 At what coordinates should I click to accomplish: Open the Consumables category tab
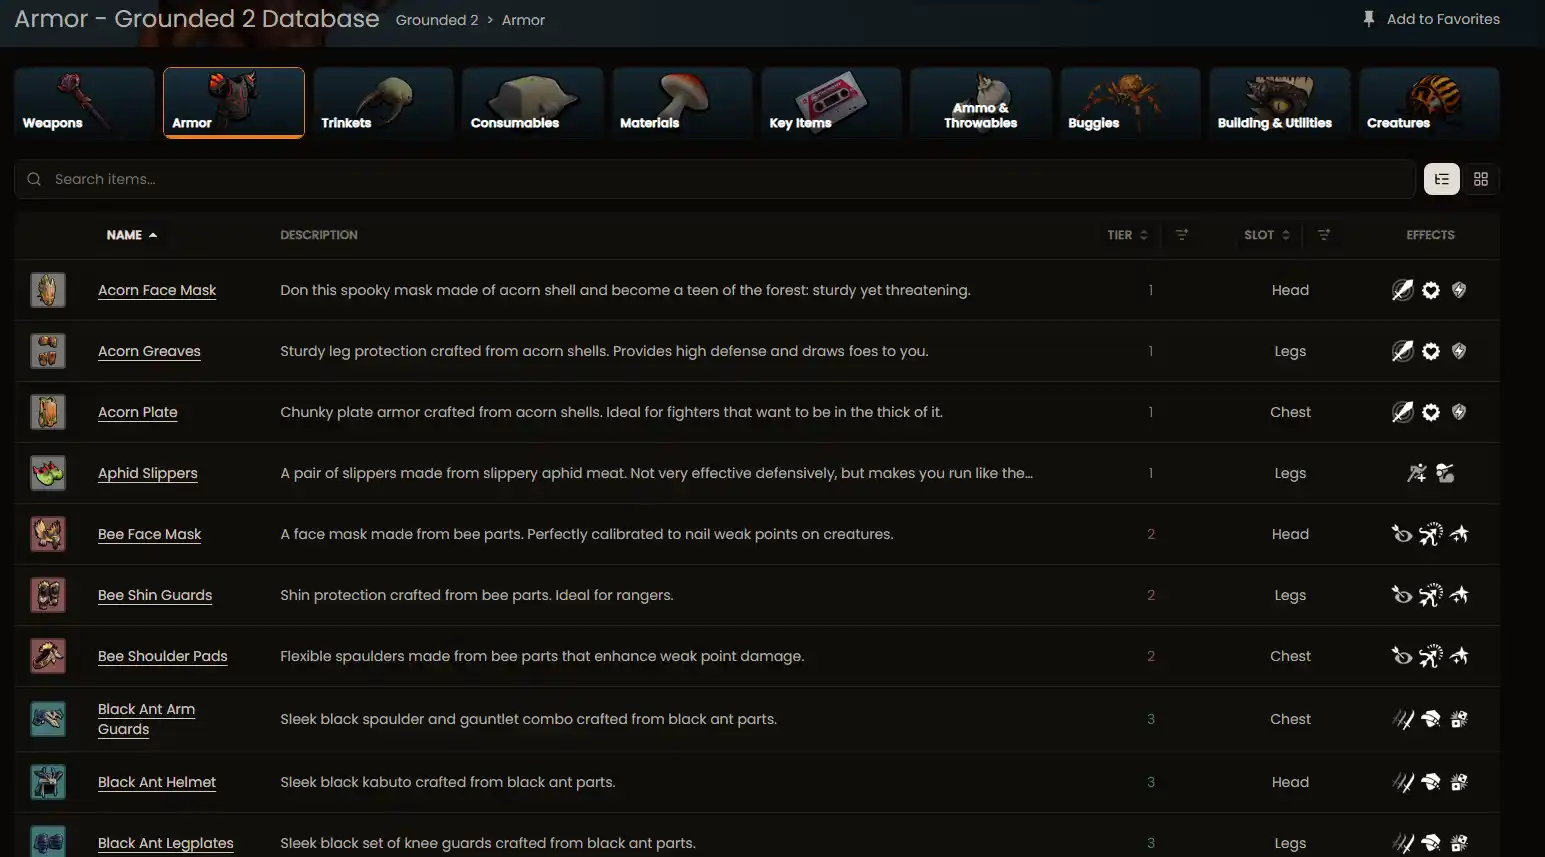coord(533,103)
